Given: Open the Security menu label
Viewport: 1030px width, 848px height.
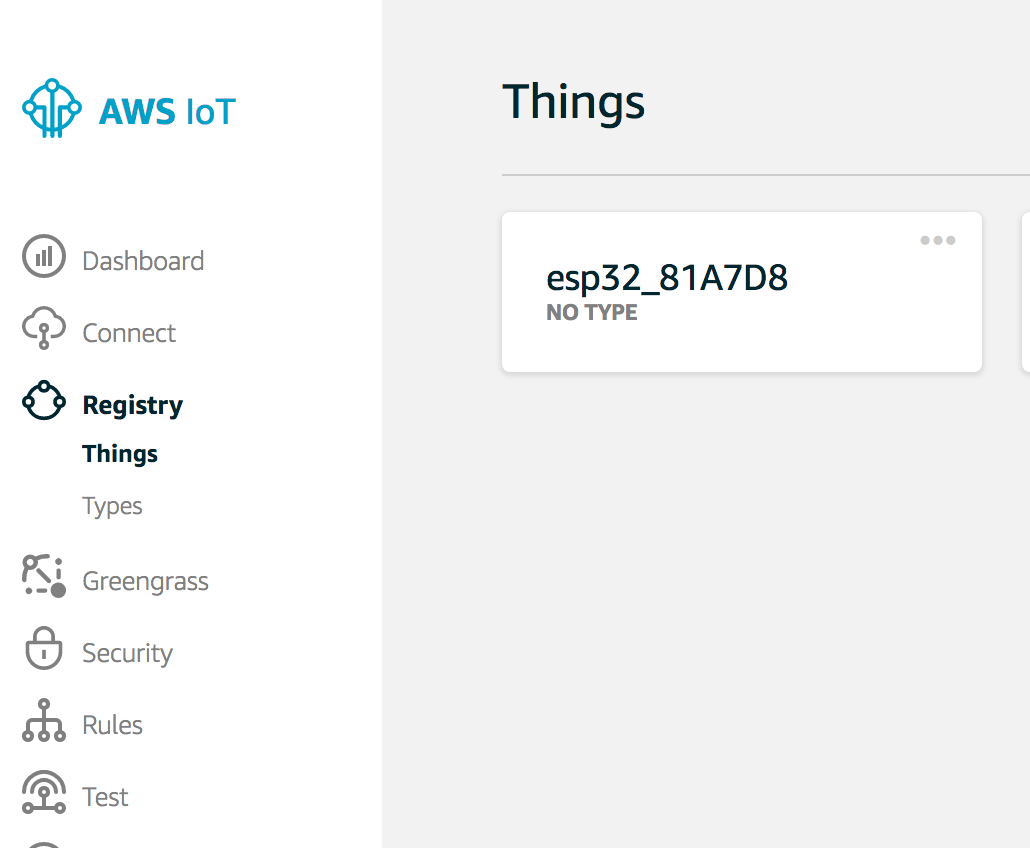Looking at the screenshot, I should point(127,654).
